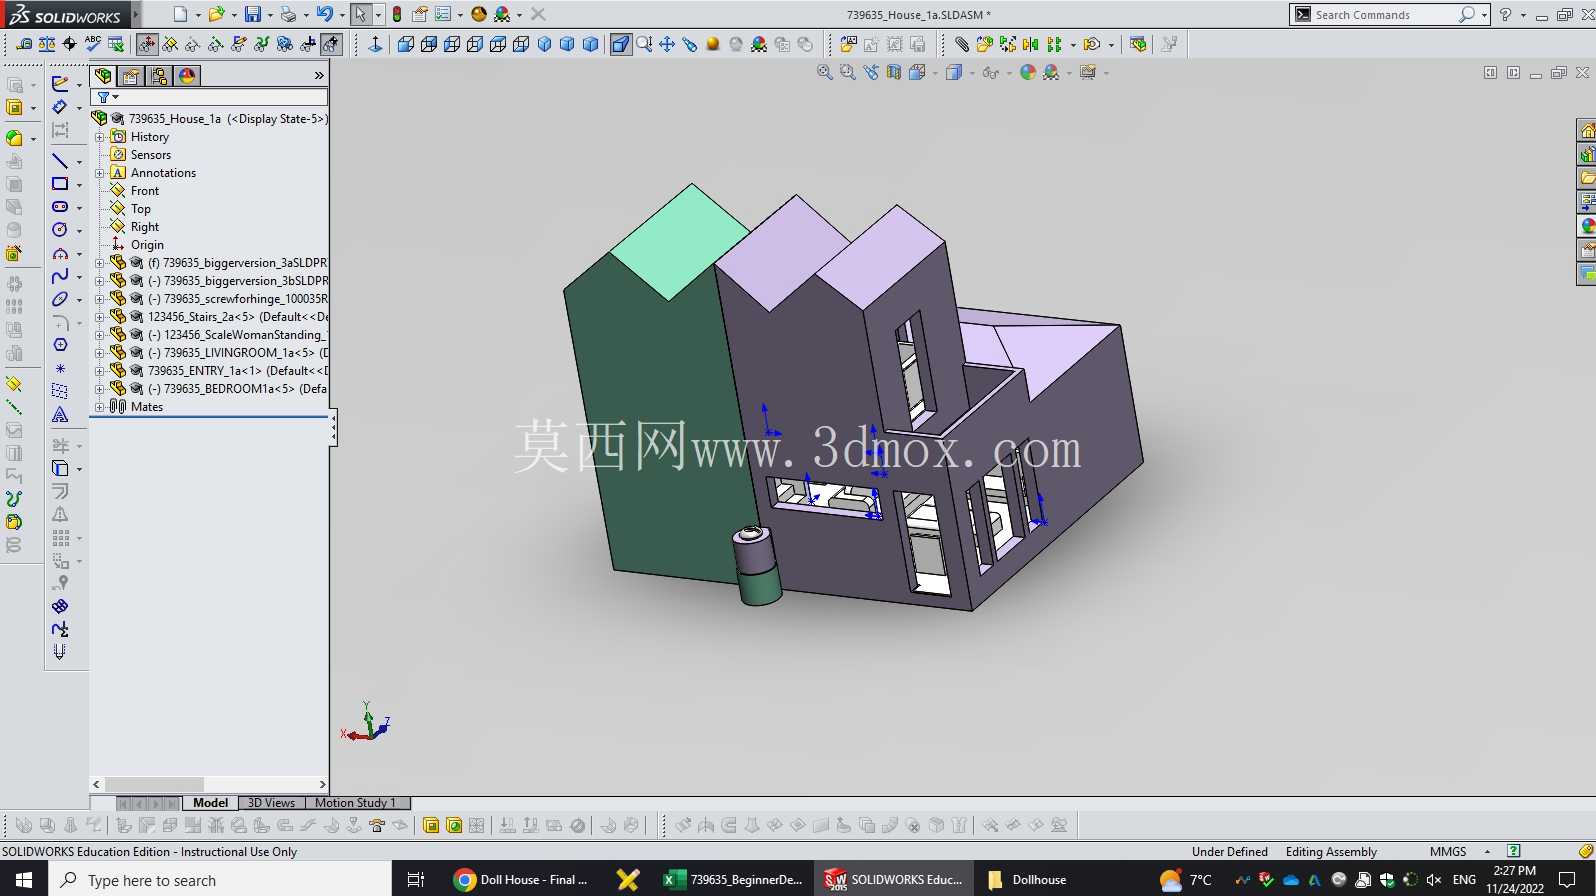Expand the panel tabs chevron

(319, 76)
